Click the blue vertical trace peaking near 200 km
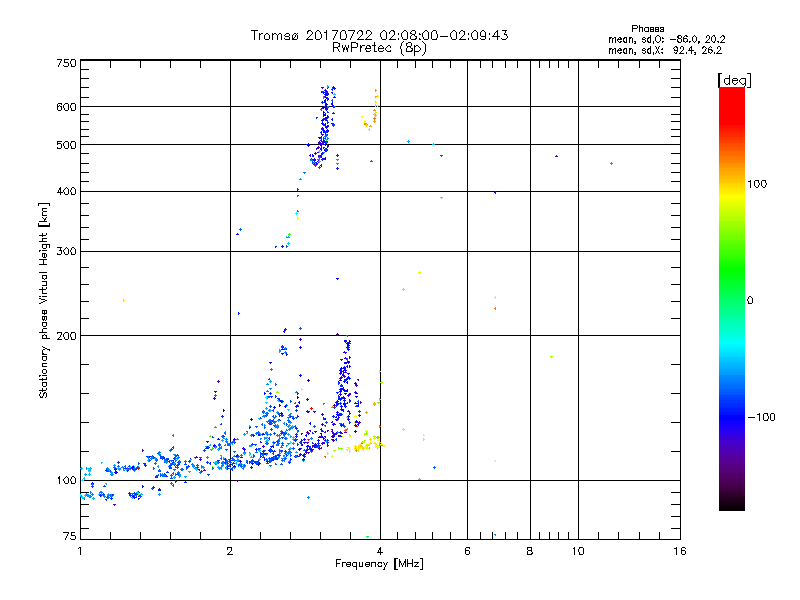The width and height of the screenshot is (800, 600). click(345, 385)
